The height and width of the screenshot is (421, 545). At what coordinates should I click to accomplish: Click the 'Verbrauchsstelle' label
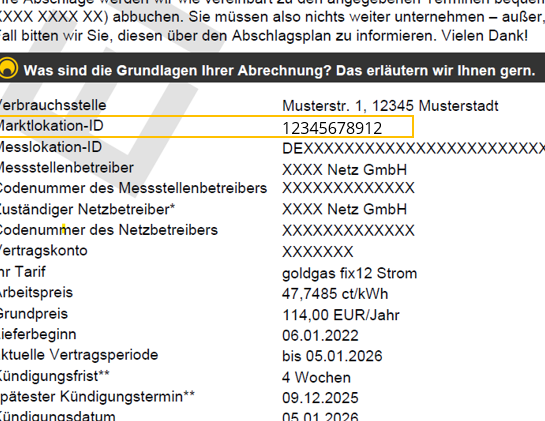tap(52, 105)
